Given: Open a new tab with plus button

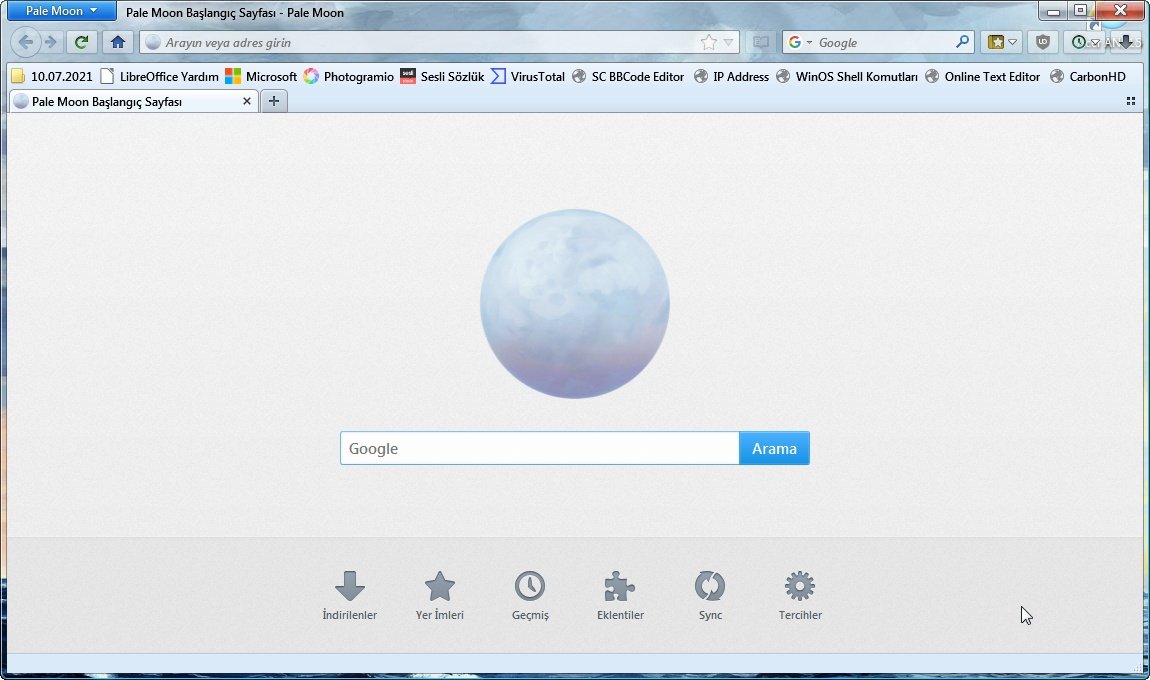Looking at the screenshot, I should [274, 101].
